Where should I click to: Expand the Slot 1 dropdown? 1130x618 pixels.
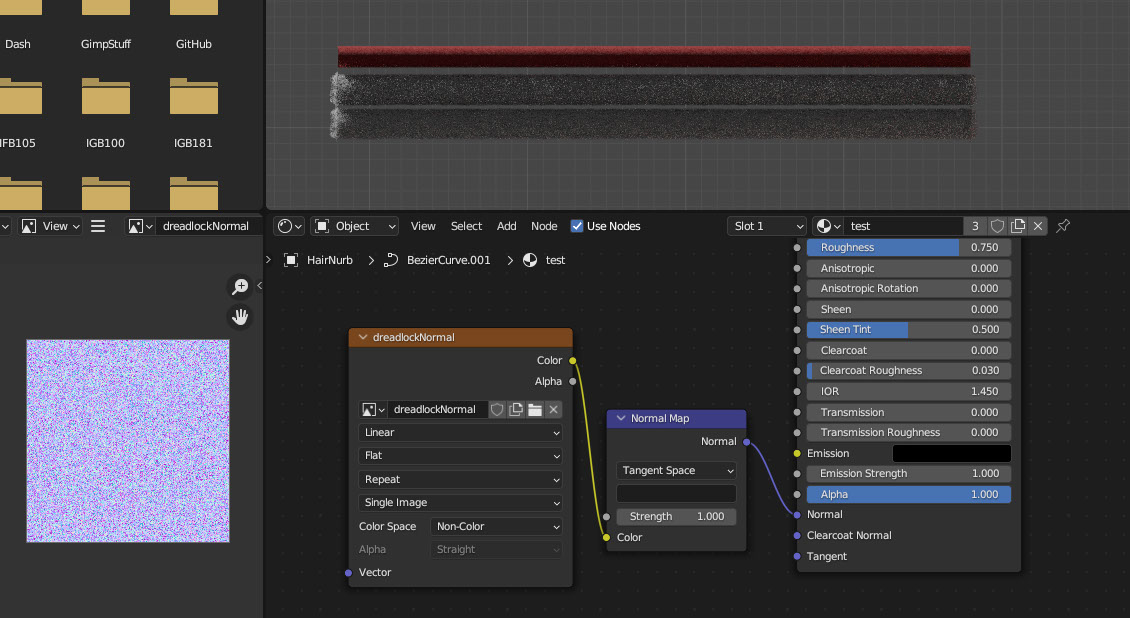coord(765,226)
